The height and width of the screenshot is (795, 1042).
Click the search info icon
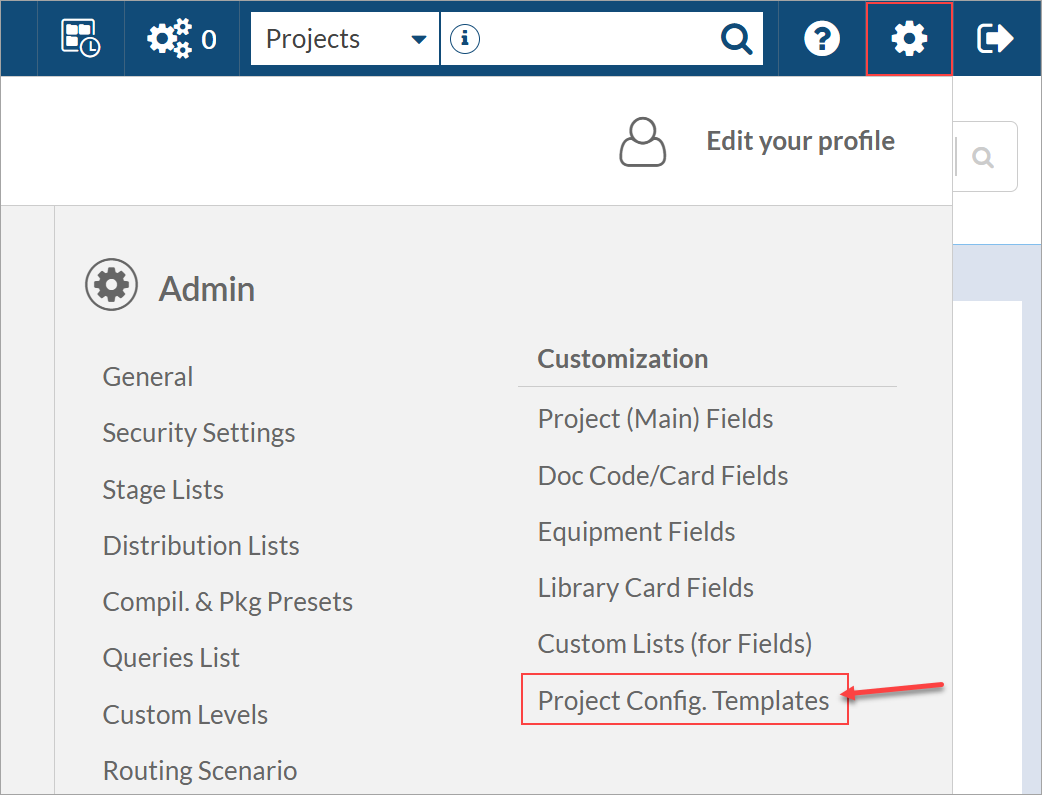click(465, 39)
